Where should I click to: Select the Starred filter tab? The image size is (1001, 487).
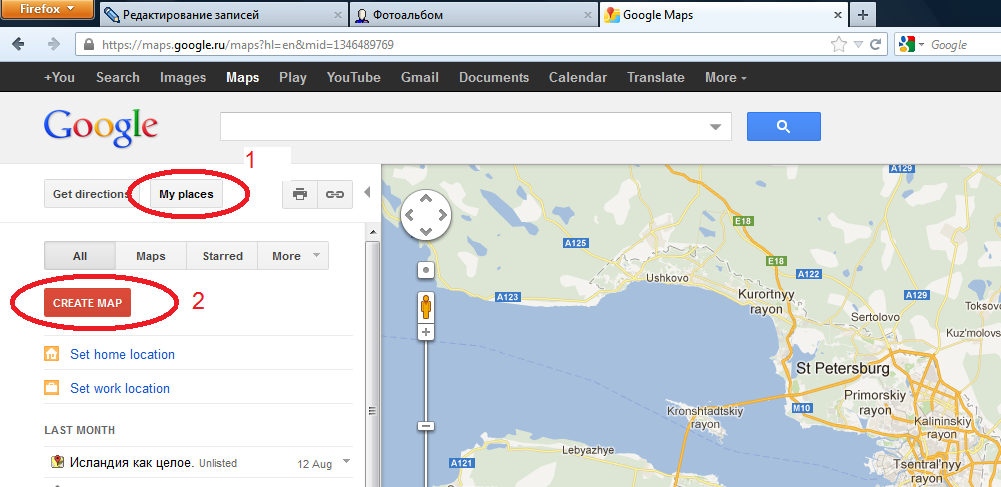[x=222, y=255]
